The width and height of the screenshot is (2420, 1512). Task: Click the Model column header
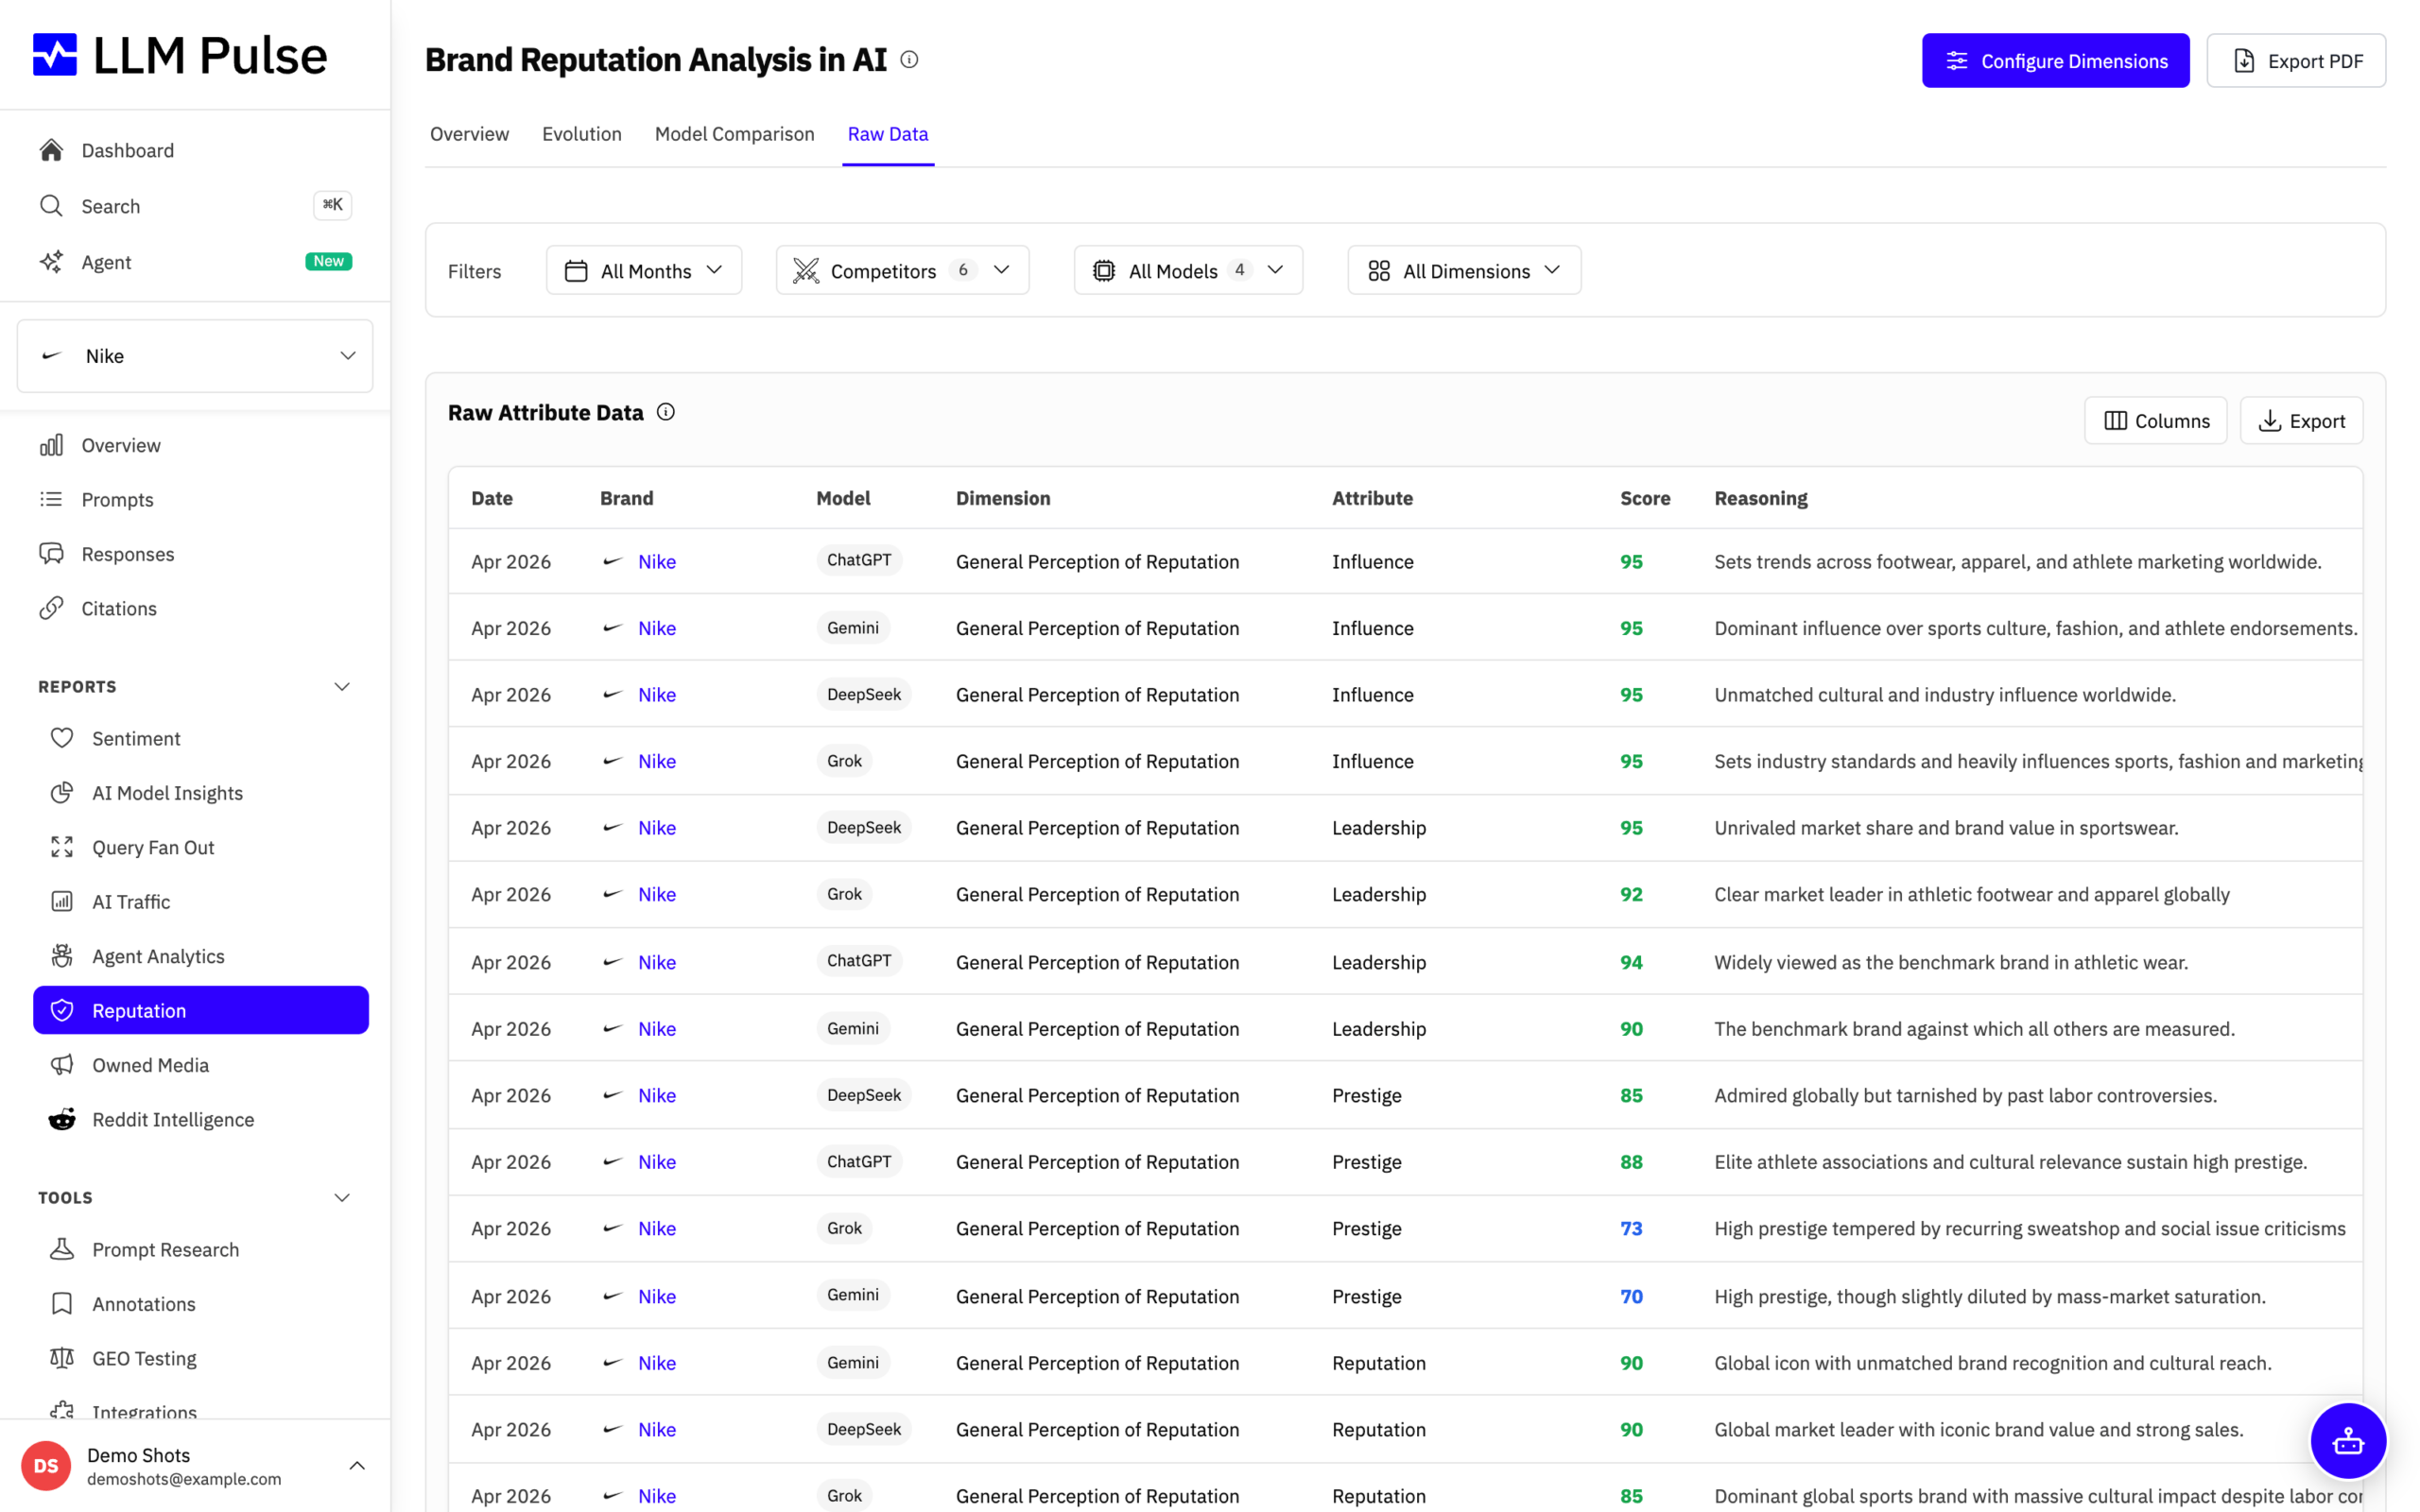click(x=843, y=498)
